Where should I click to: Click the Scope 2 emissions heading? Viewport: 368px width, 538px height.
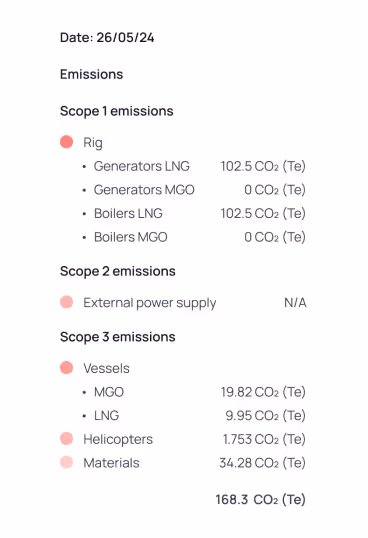pos(118,271)
